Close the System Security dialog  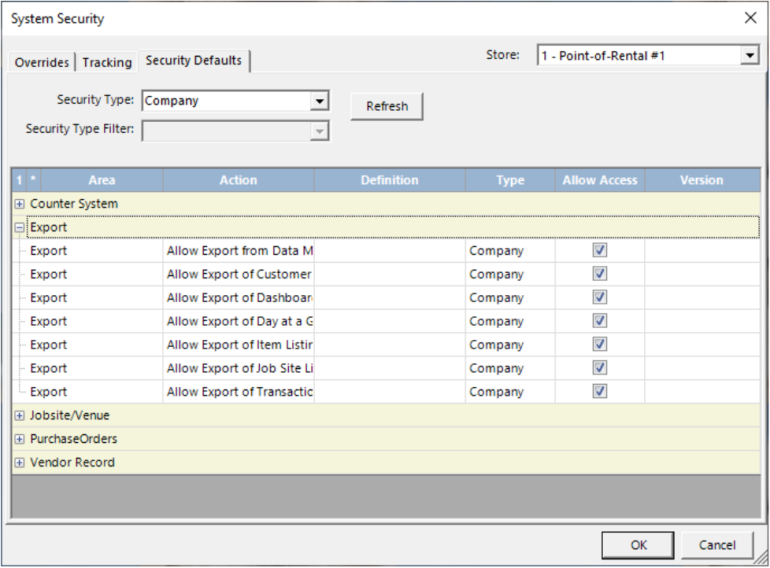tap(750, 18)
